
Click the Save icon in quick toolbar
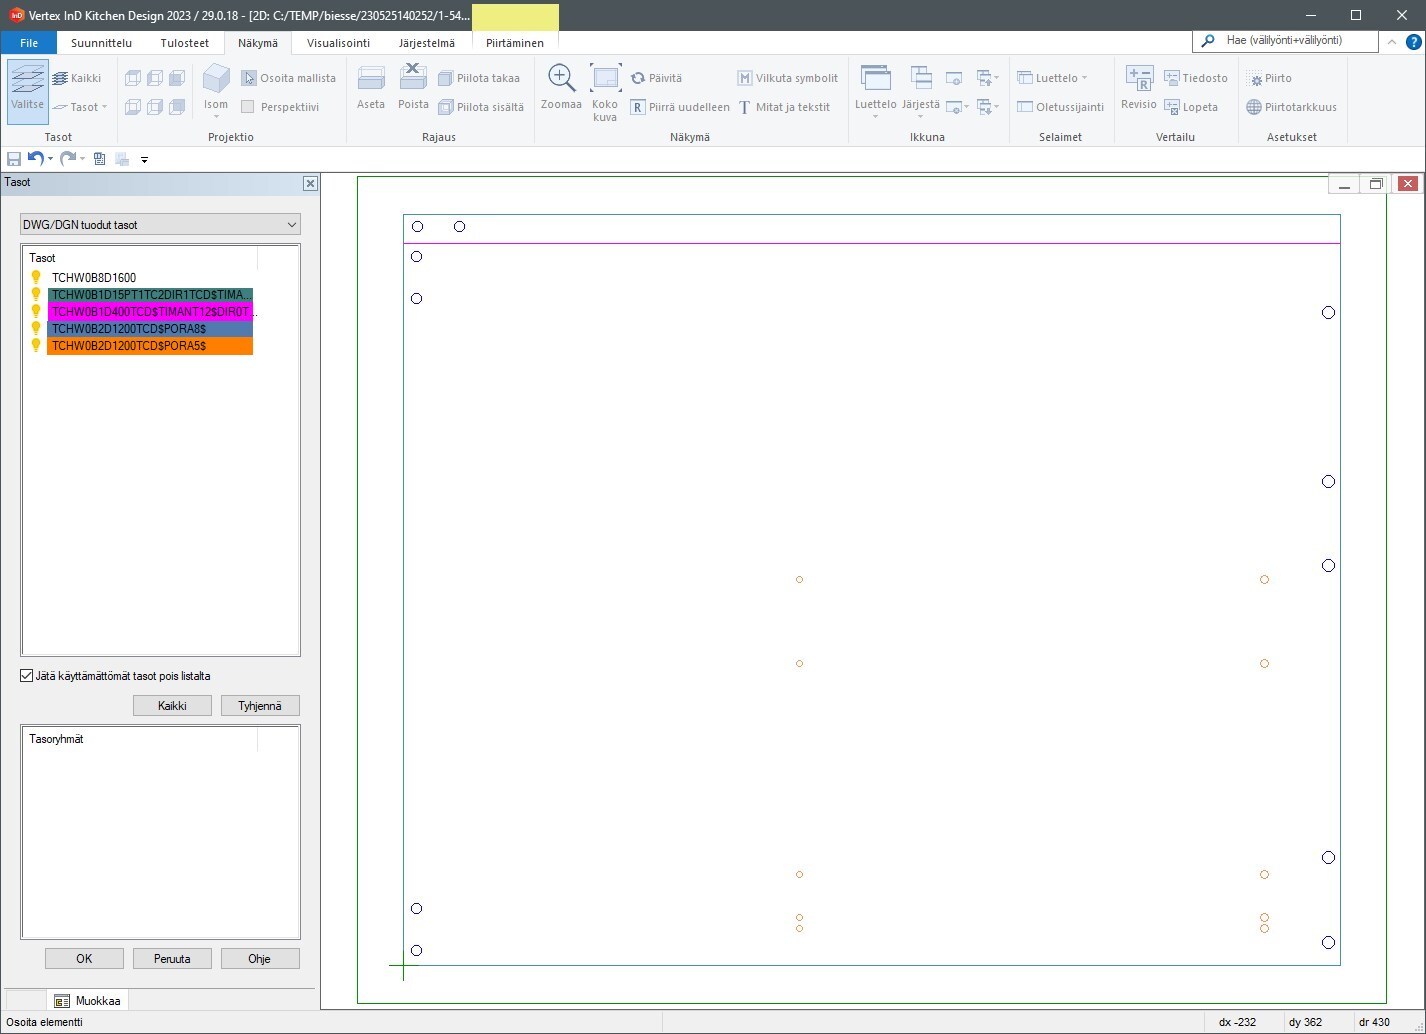pyautogui.click(x=14, y=159)
